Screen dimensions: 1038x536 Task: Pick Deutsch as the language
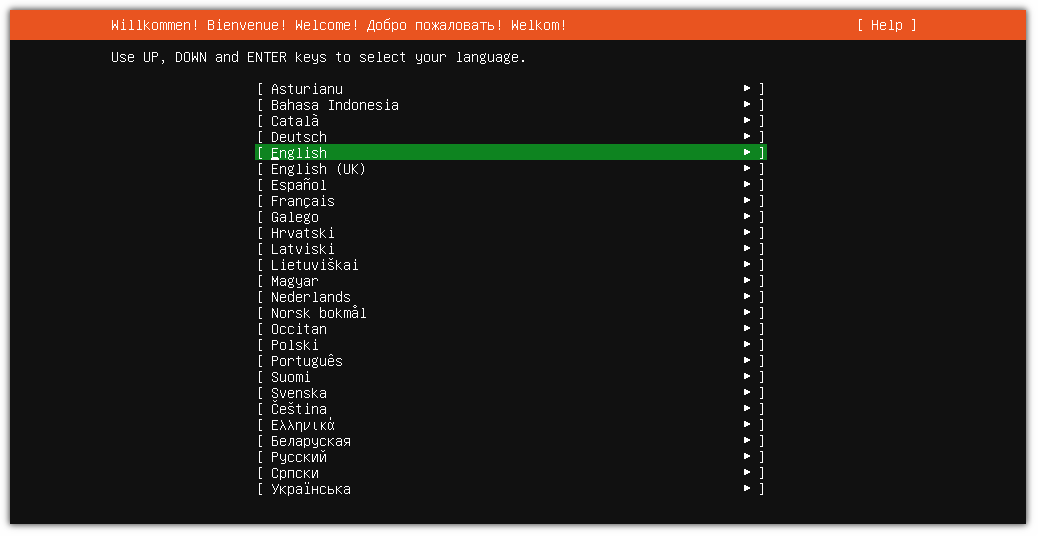point(510,137)
